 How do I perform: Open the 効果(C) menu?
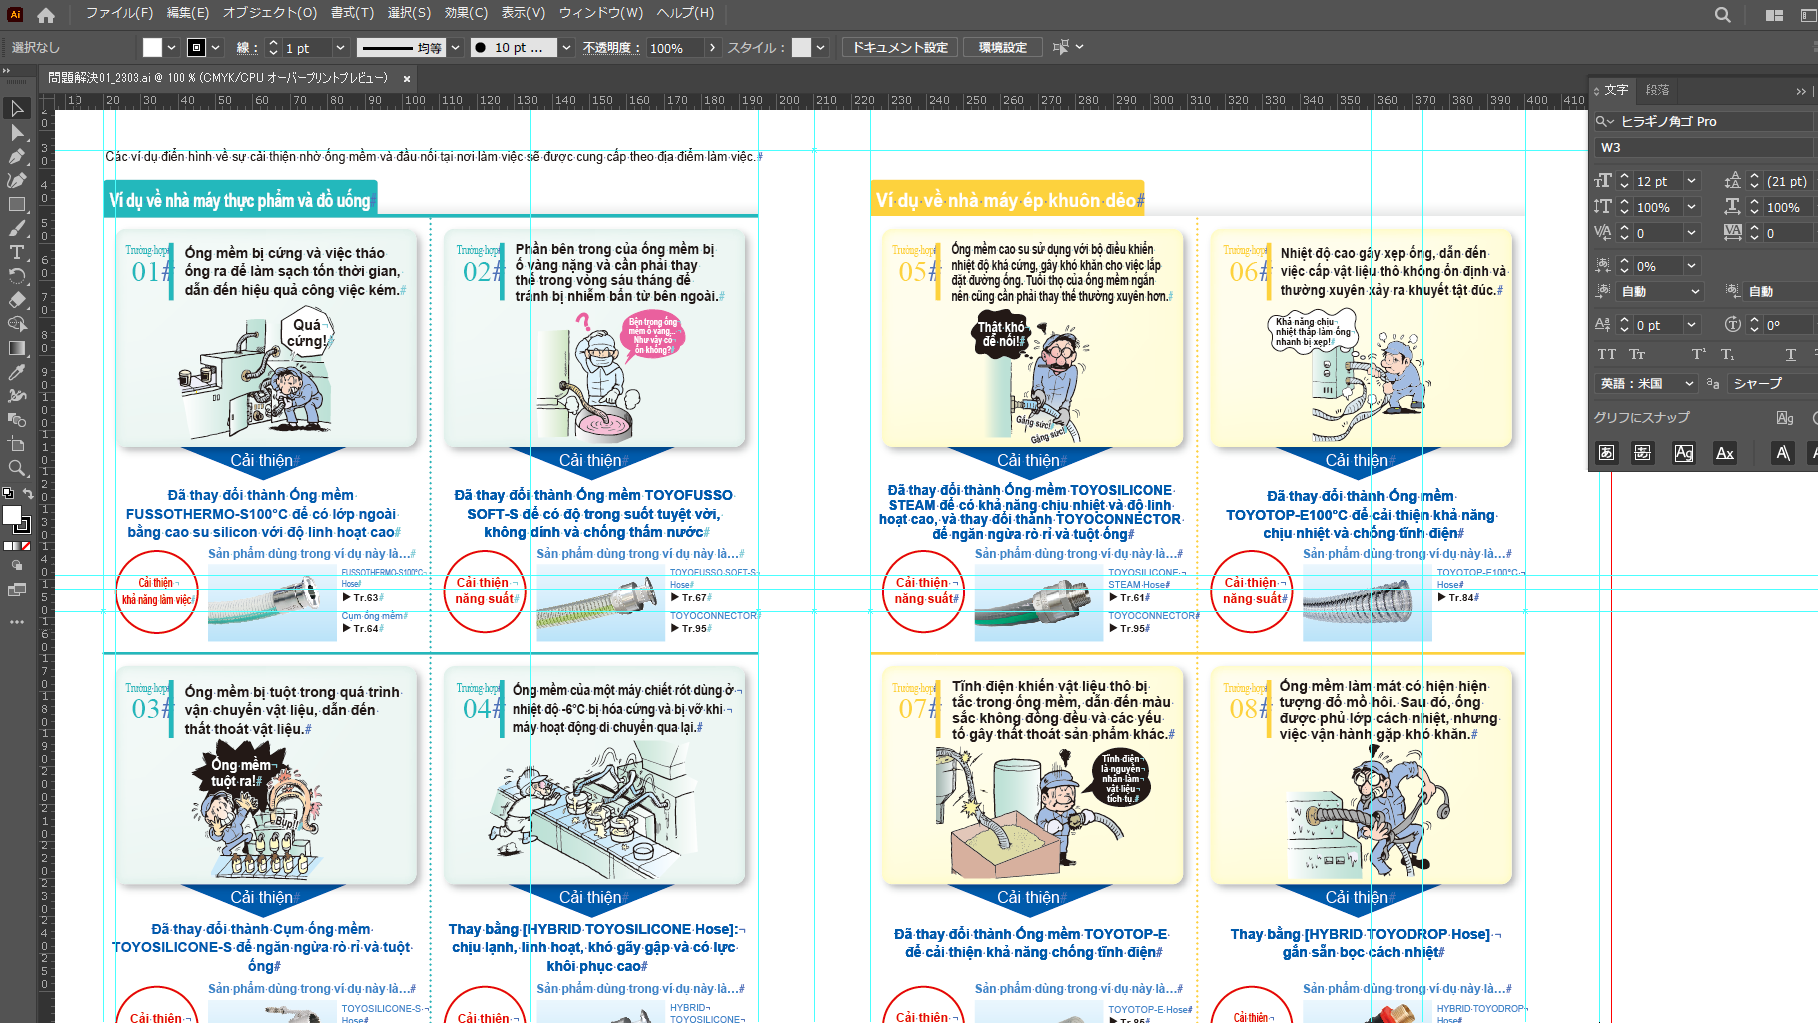466,13
